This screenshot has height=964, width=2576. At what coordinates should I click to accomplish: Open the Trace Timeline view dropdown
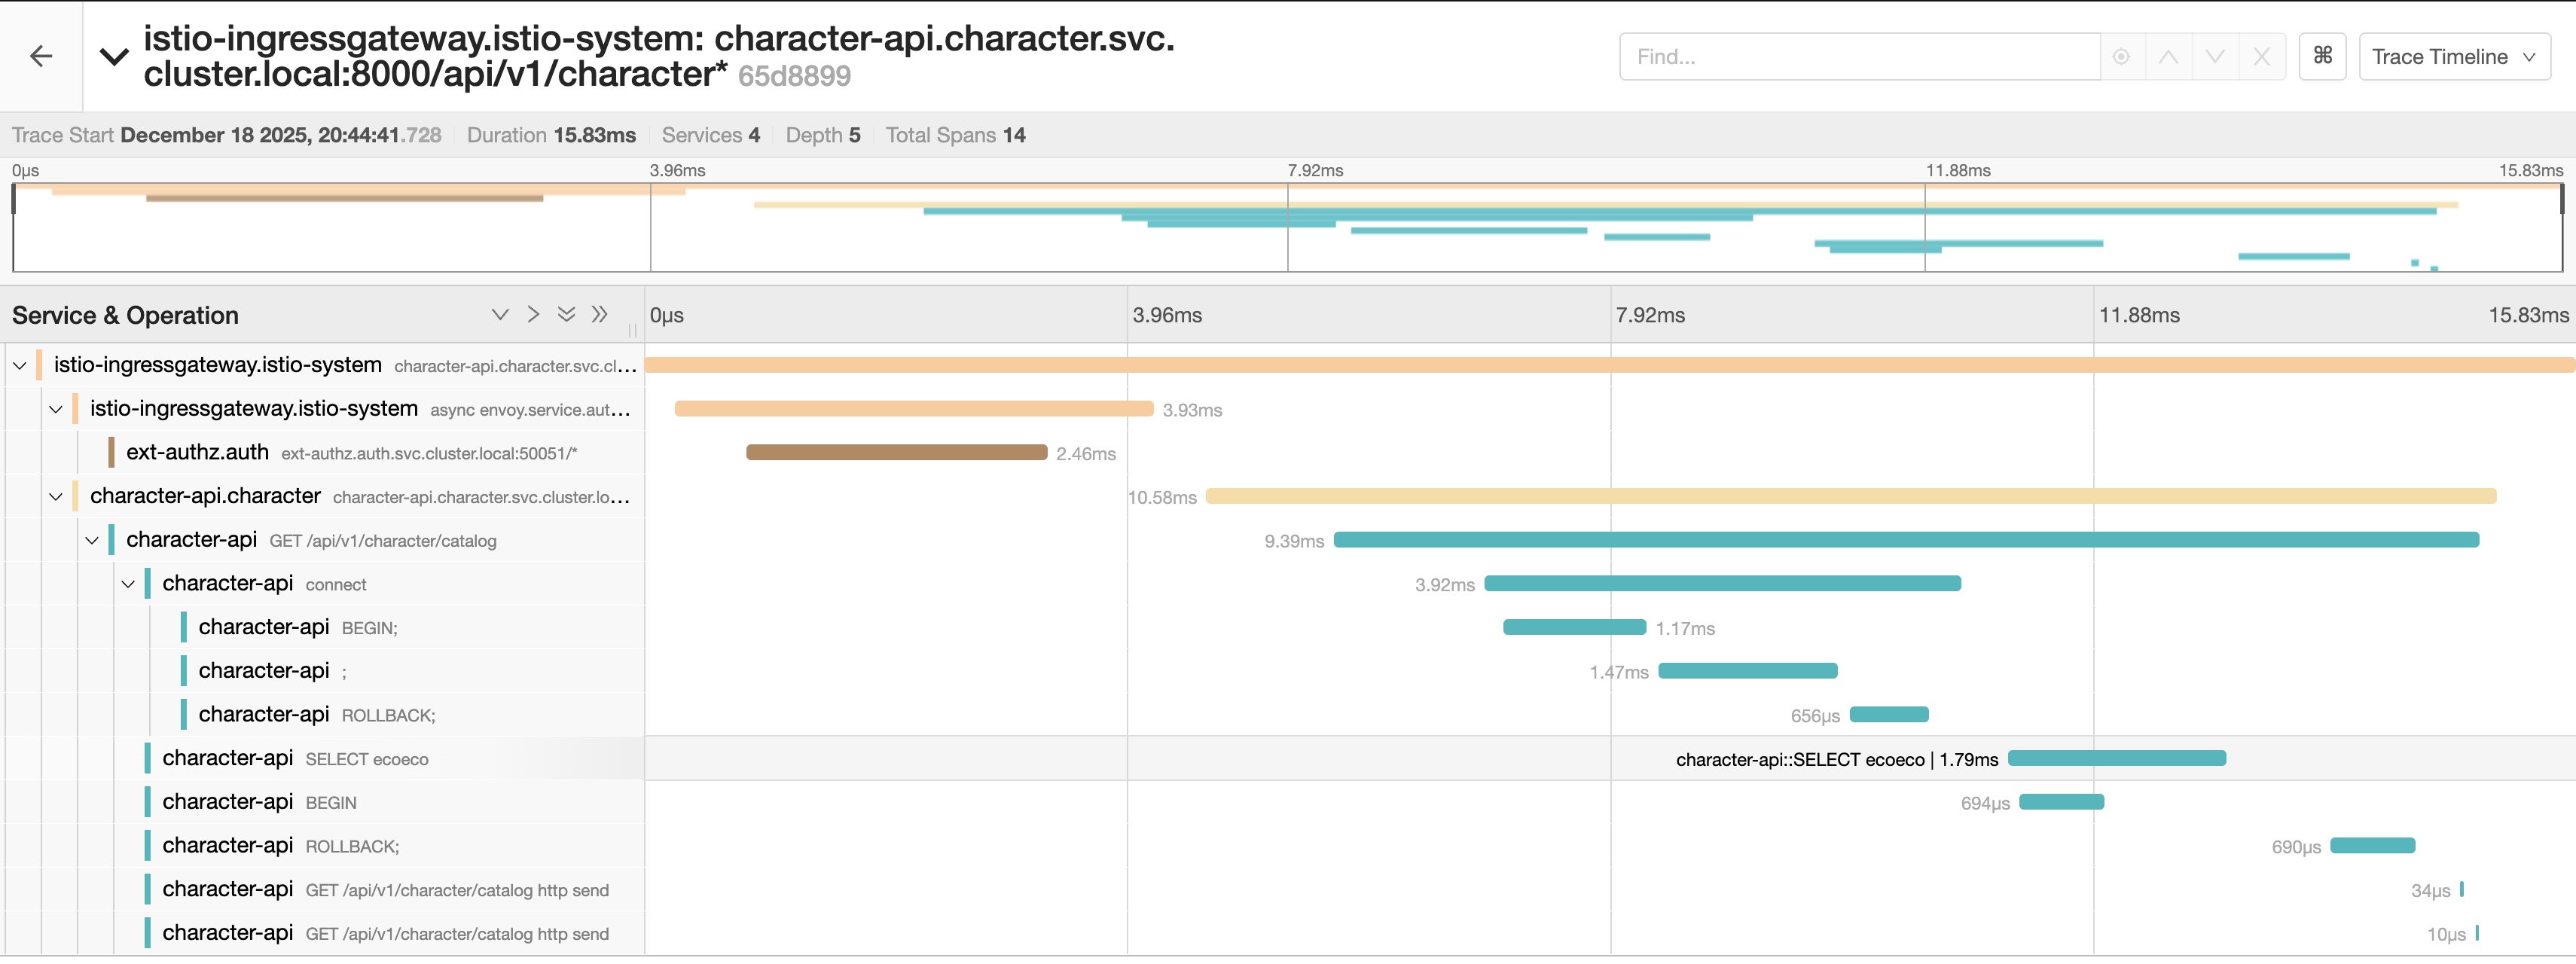pyautogui.click(x=2454, y=57)
